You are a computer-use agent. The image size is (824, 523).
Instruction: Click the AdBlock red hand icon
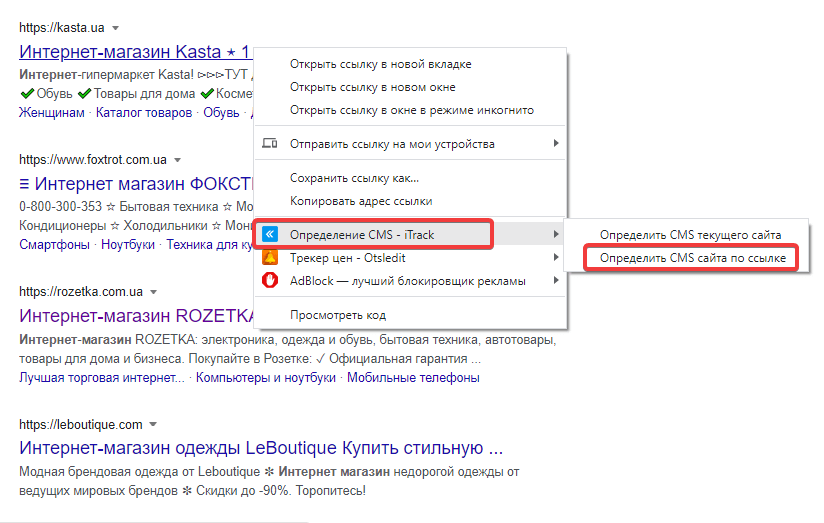(270, 281)
